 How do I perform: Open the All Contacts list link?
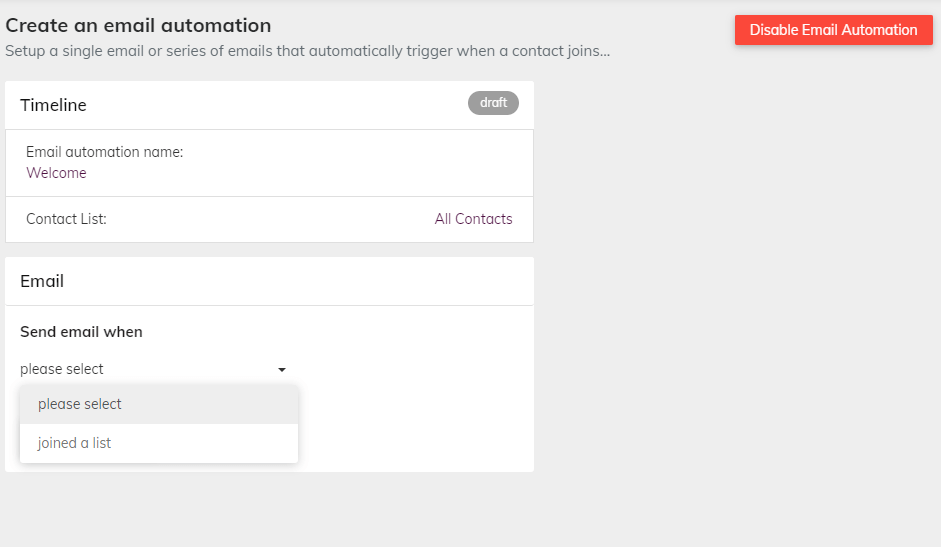click(474, 219)
